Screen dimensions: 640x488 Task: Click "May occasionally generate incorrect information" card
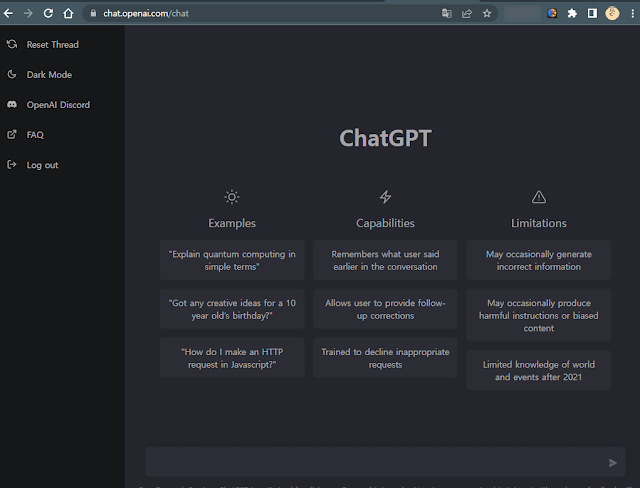(x=539, y=260)
